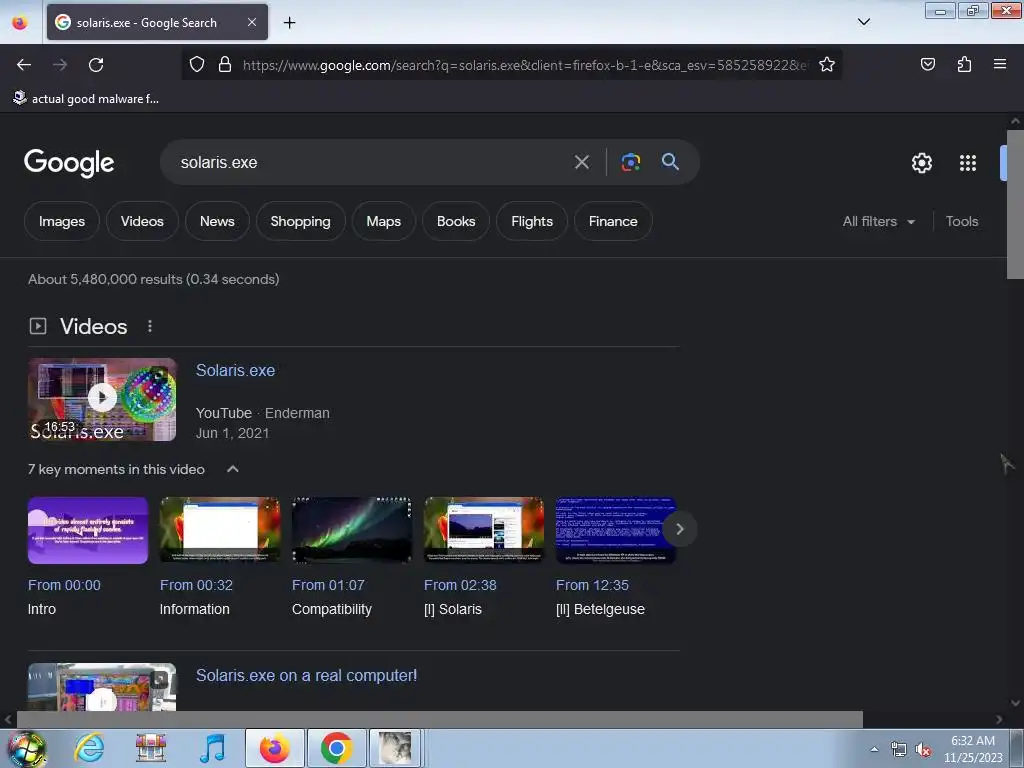This screenshot has height=768, width=1024.
Task: Switch to Firefox in the taskbar
Action: pos(274,748)
